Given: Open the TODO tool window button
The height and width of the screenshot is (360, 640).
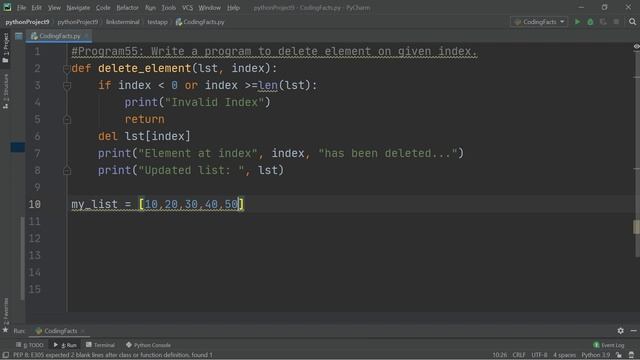Looking at the screenshot, I should point(30,345).
